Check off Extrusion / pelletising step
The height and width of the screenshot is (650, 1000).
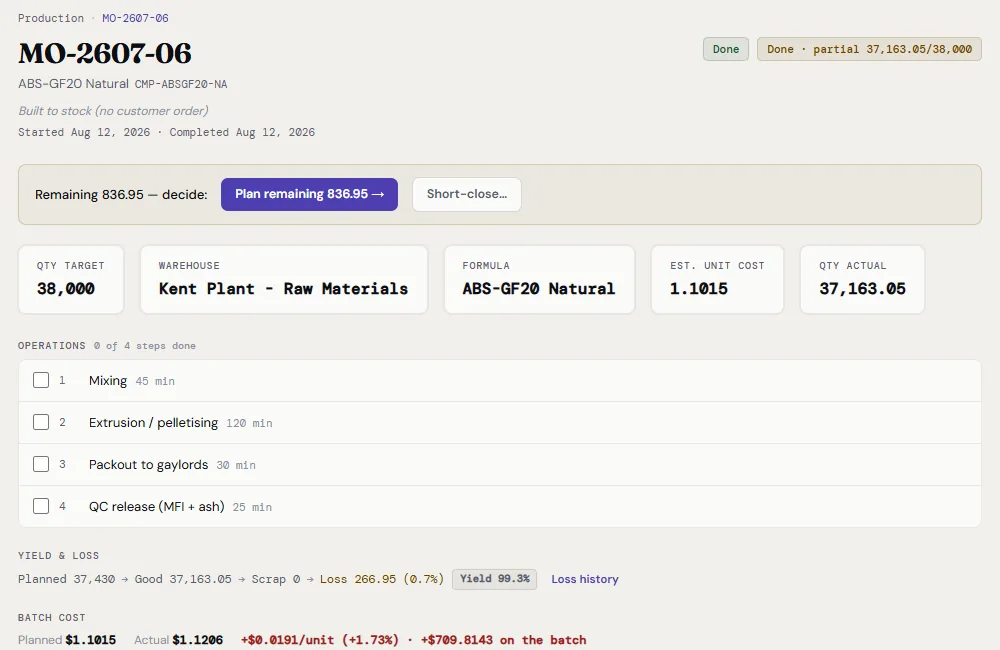tap(41, 422)
